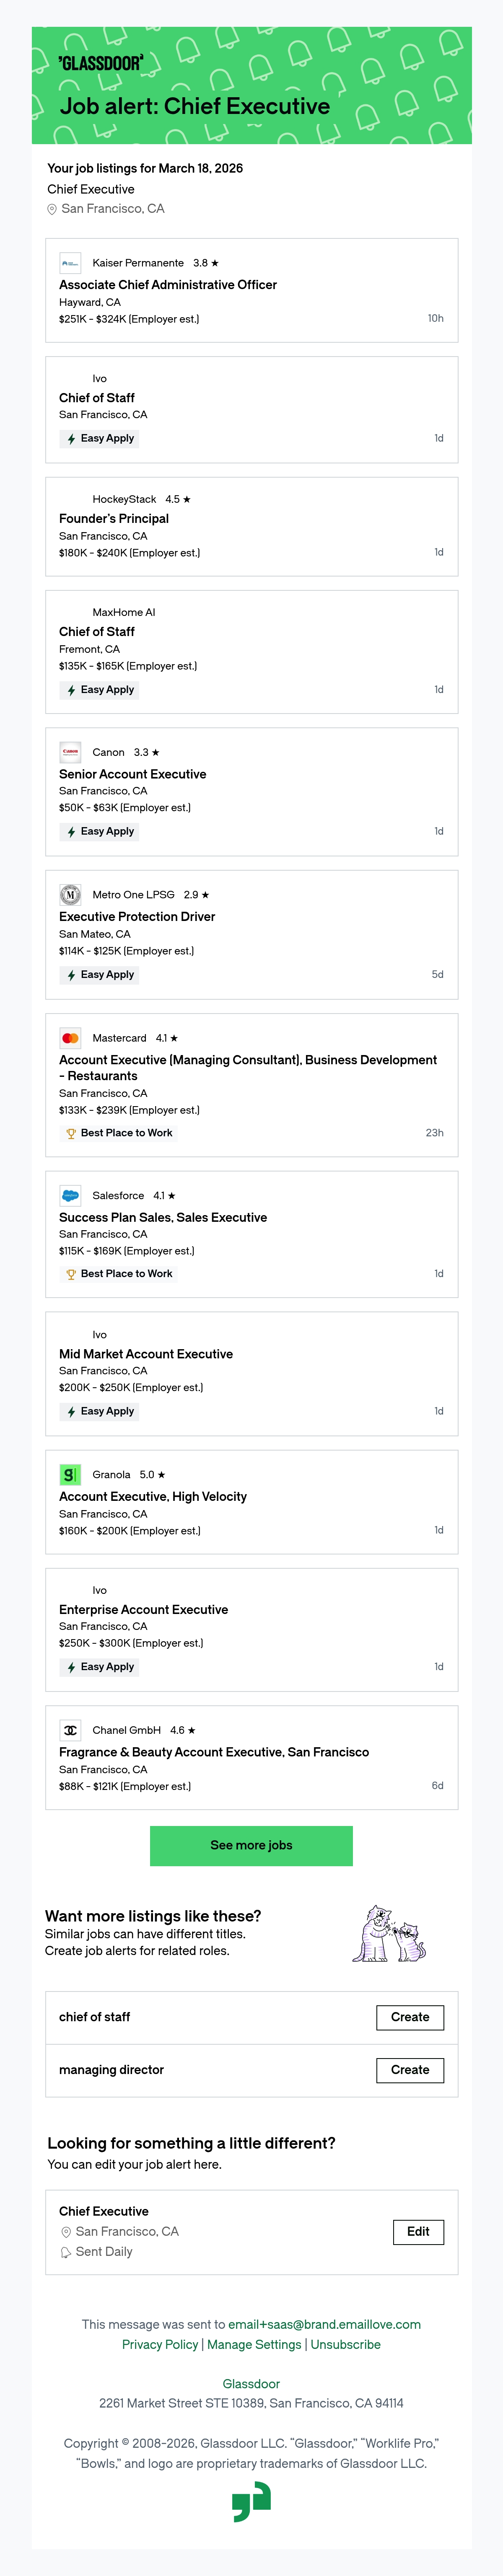The height and width of the screenshot is (2576, 503).
Task: Create alert for chief of staff
Action: [x=410, y=2017]
